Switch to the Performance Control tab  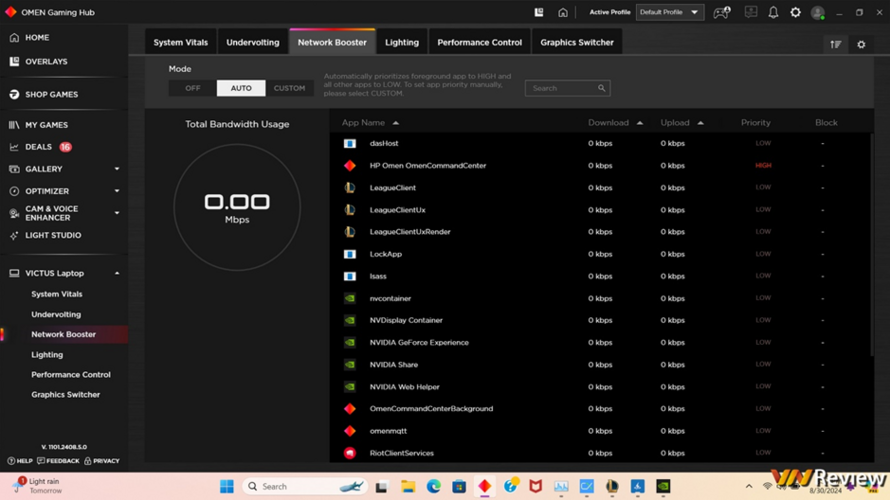(479, 42)
